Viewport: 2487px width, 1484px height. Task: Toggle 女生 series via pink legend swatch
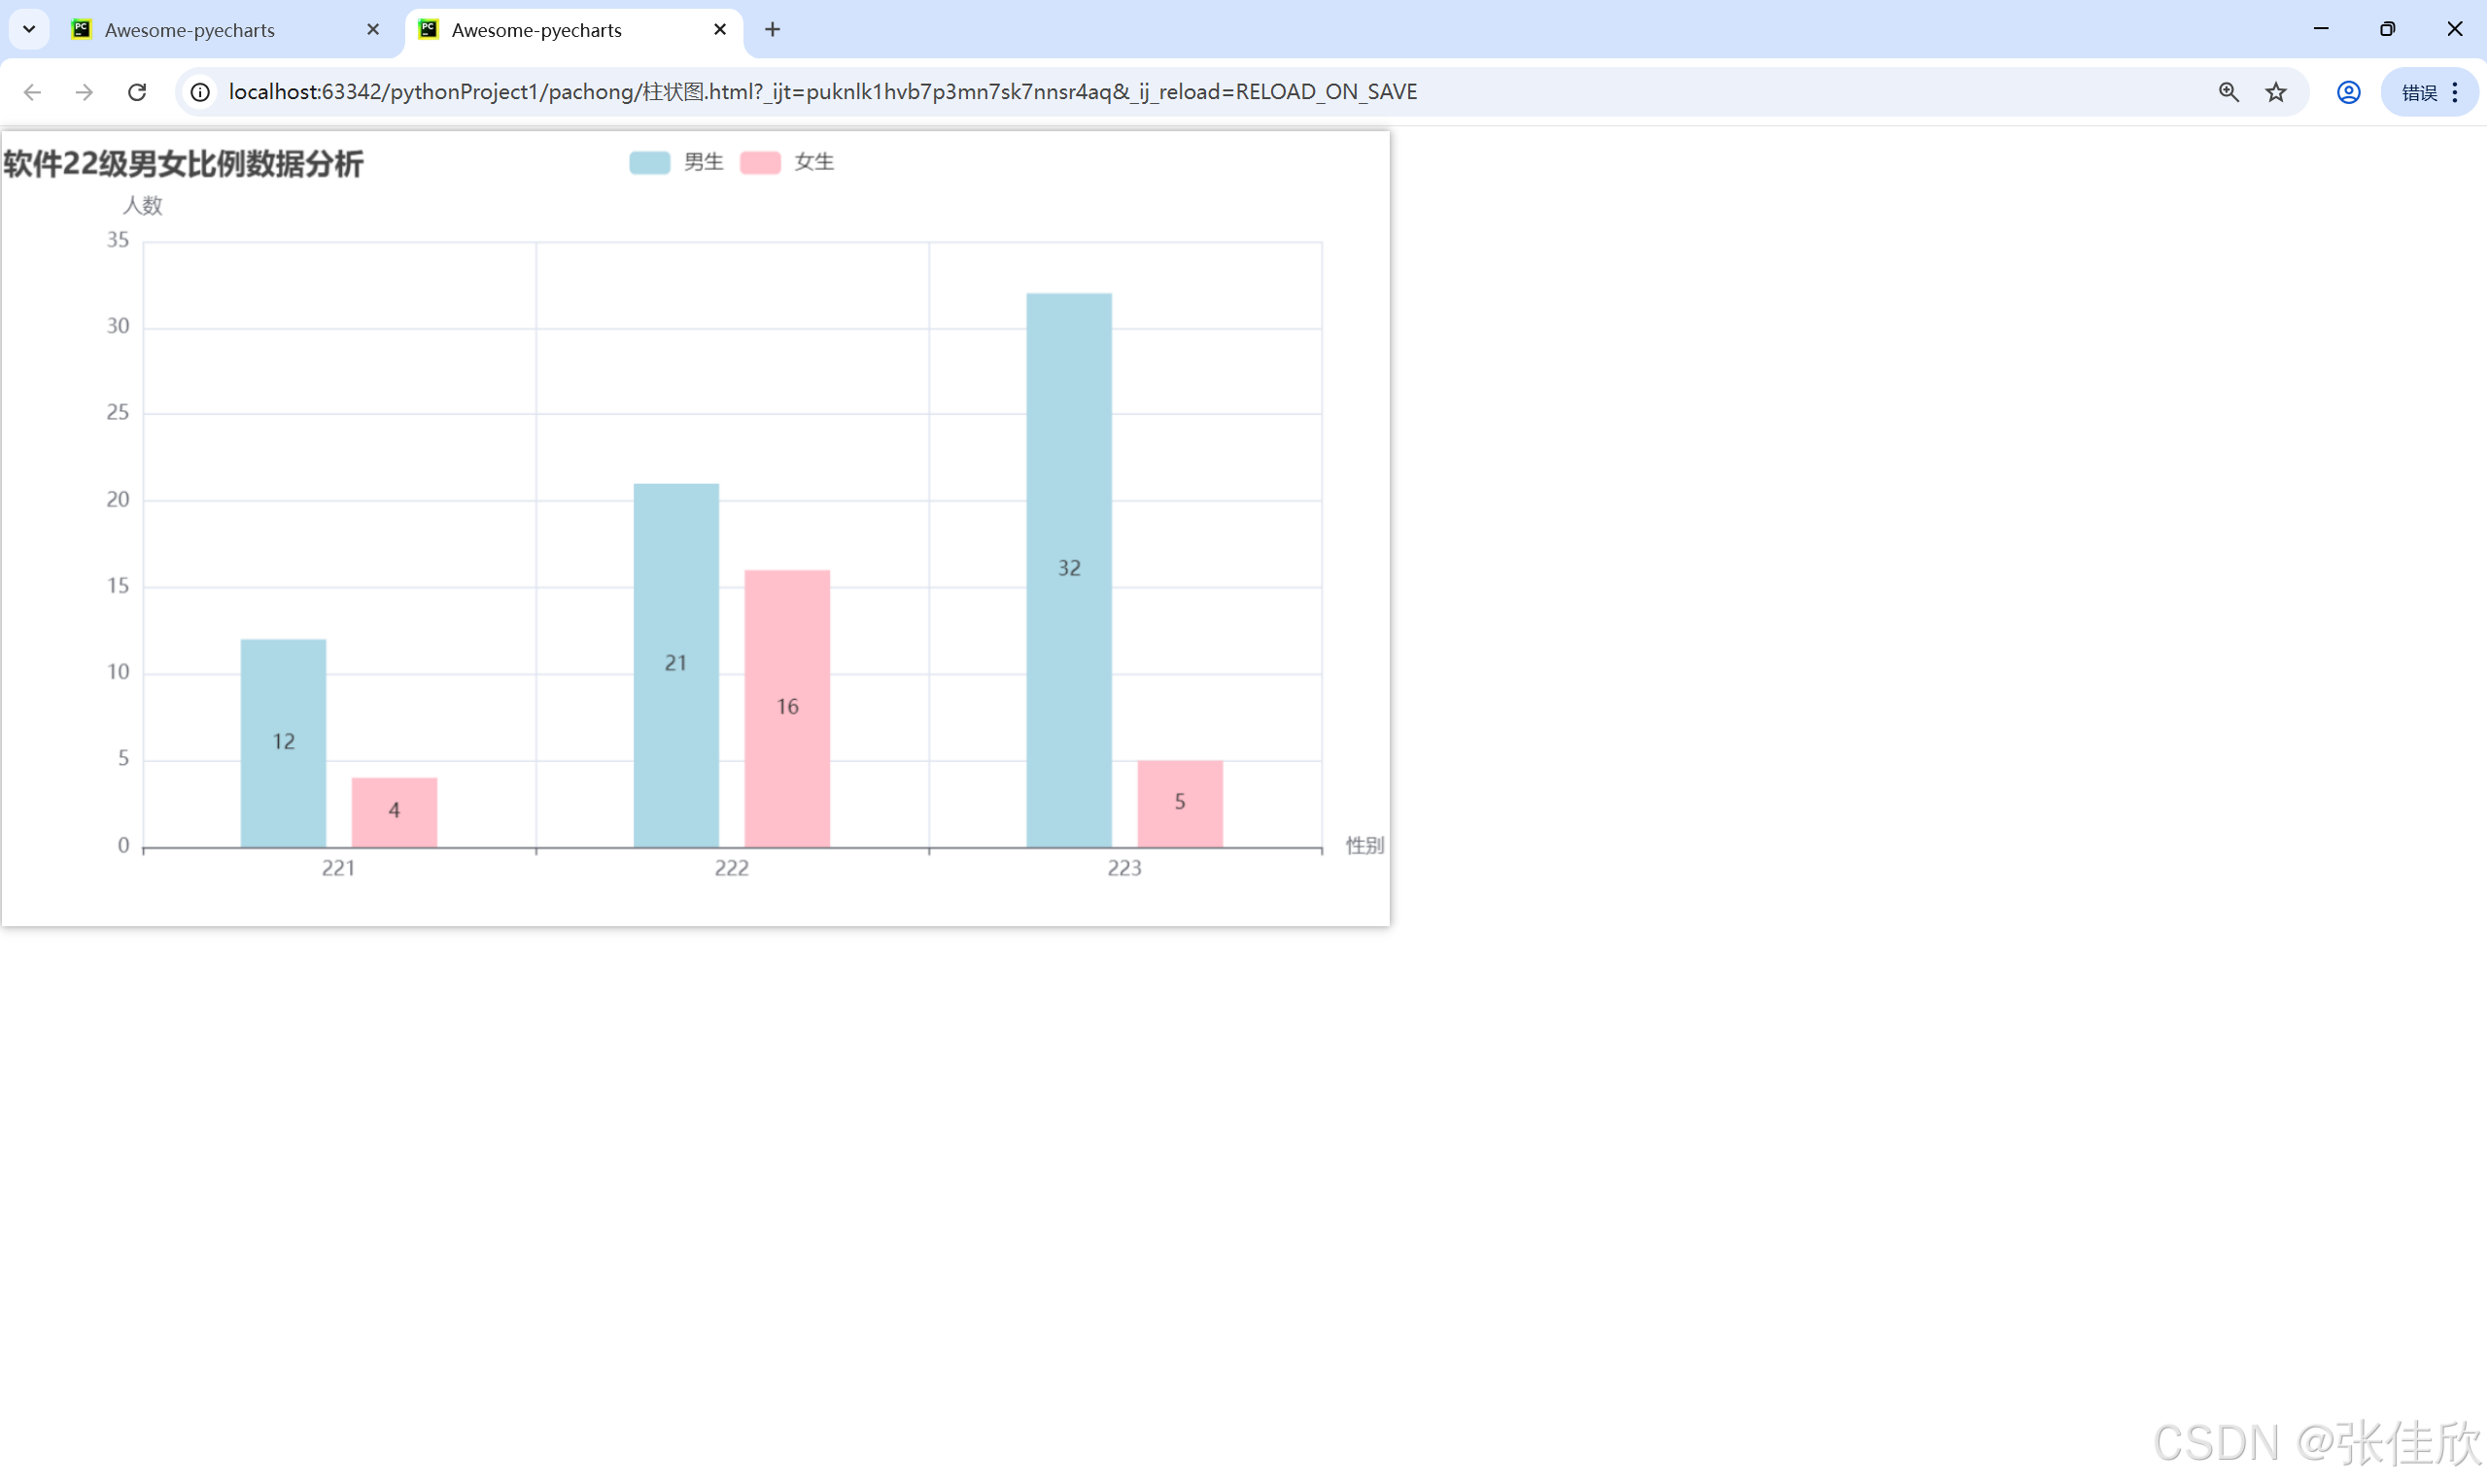point(760,162)
